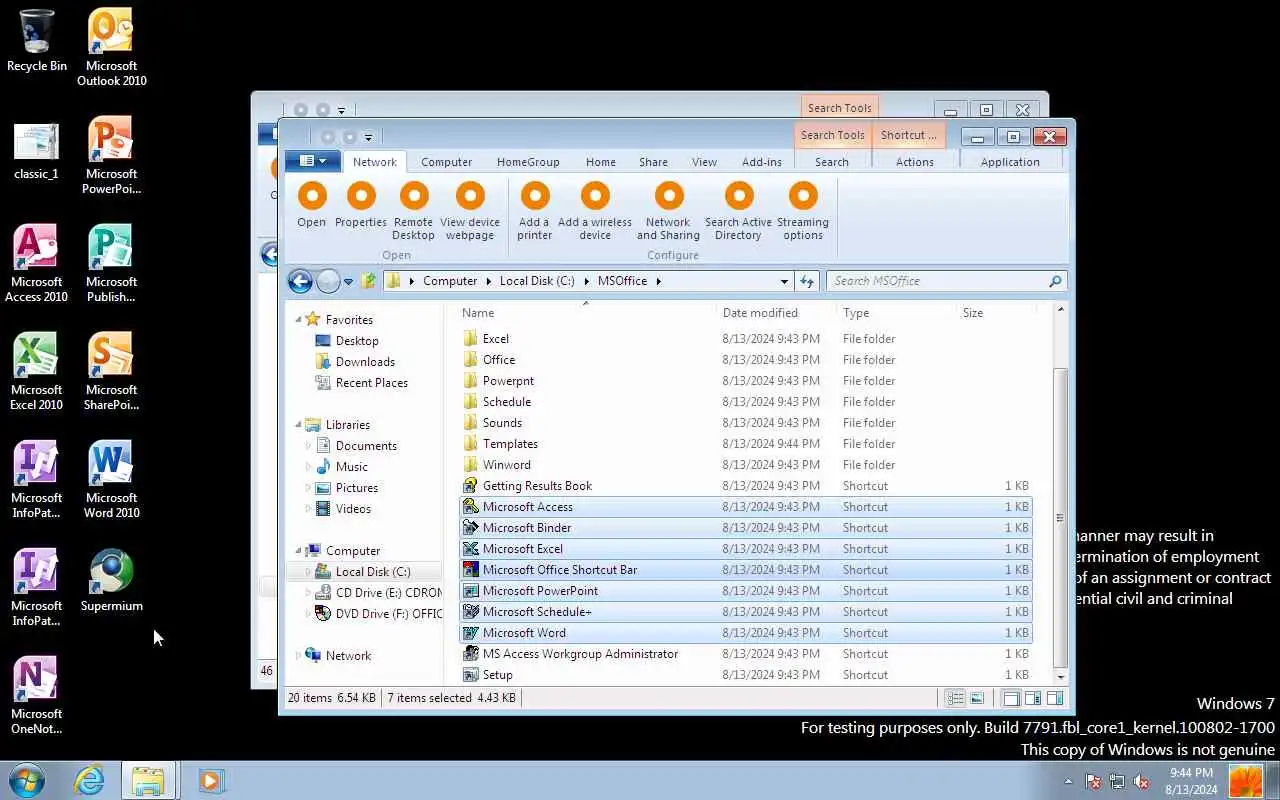Collapse the Favorites tree group
This screenshot has height=800, width=1280.
pos(298,320)
